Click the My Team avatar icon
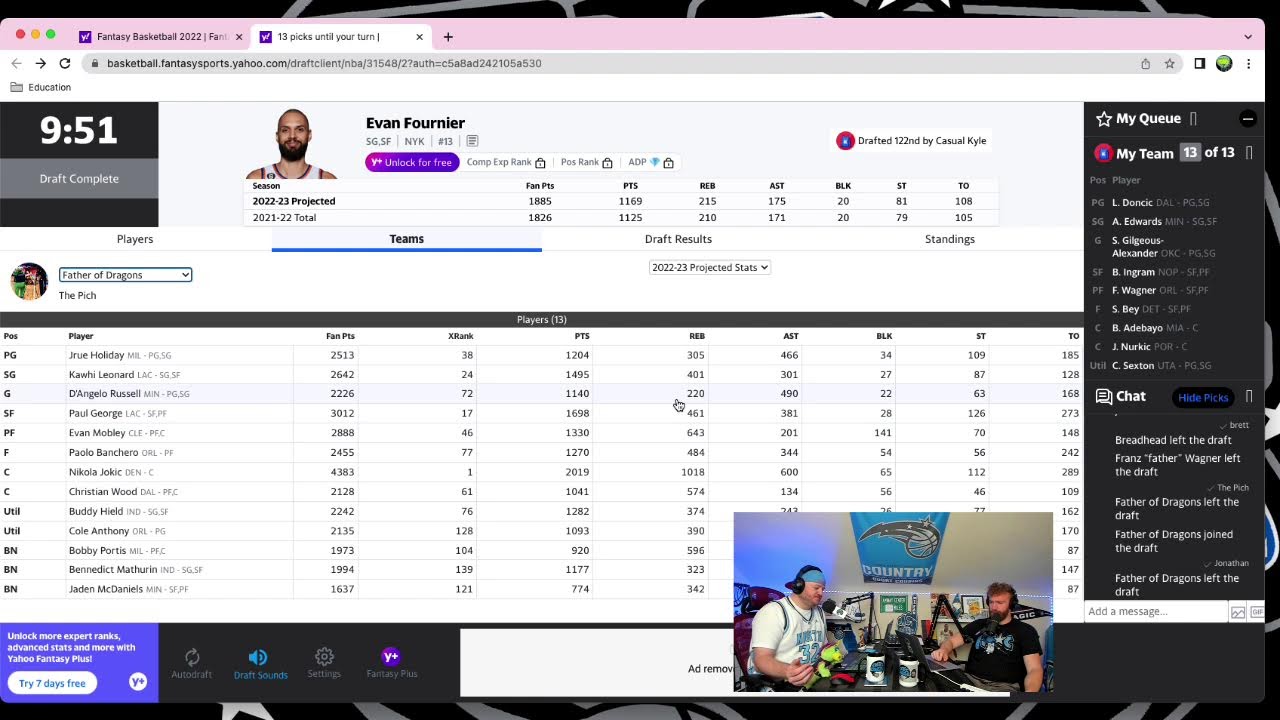 point(1104,153)
